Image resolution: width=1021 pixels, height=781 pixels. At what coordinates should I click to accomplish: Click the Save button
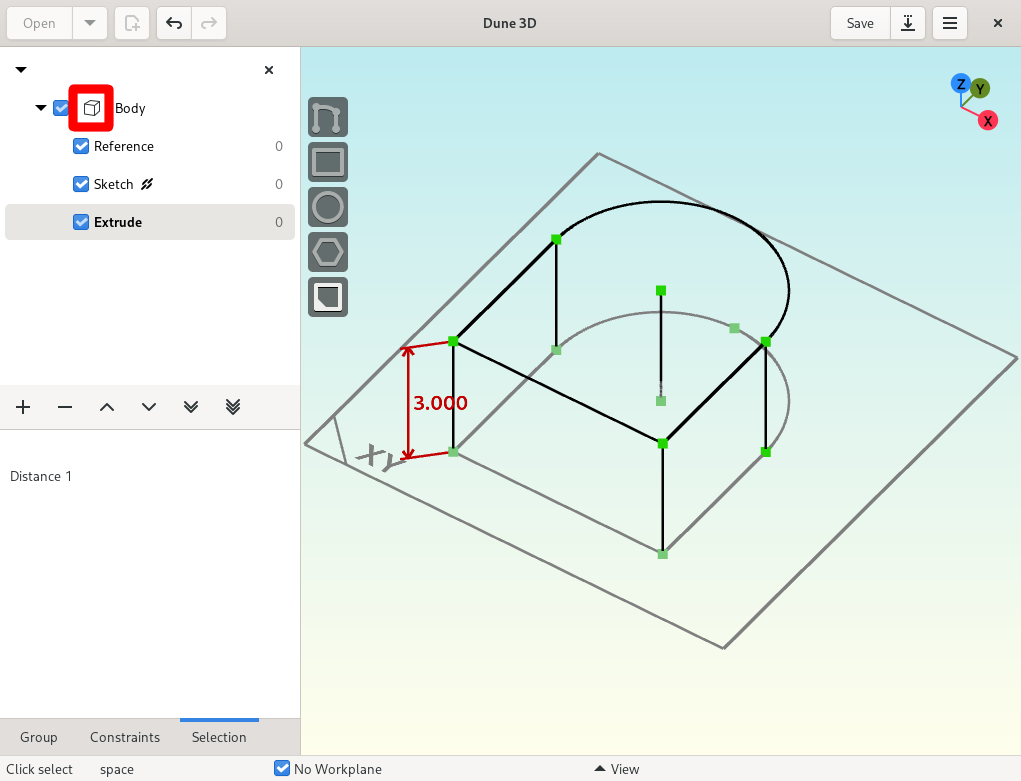click(860, 23)
